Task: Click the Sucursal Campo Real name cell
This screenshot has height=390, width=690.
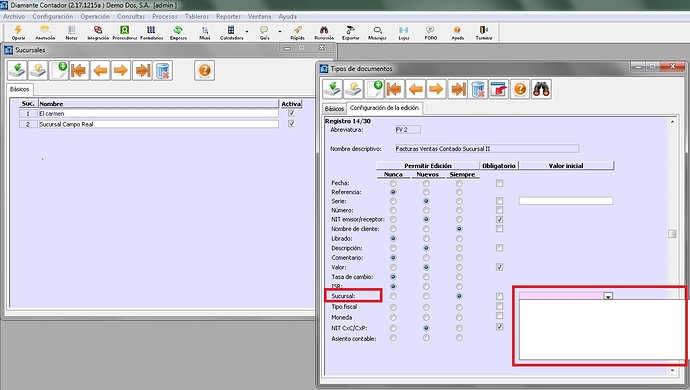Action: [158, 124]
